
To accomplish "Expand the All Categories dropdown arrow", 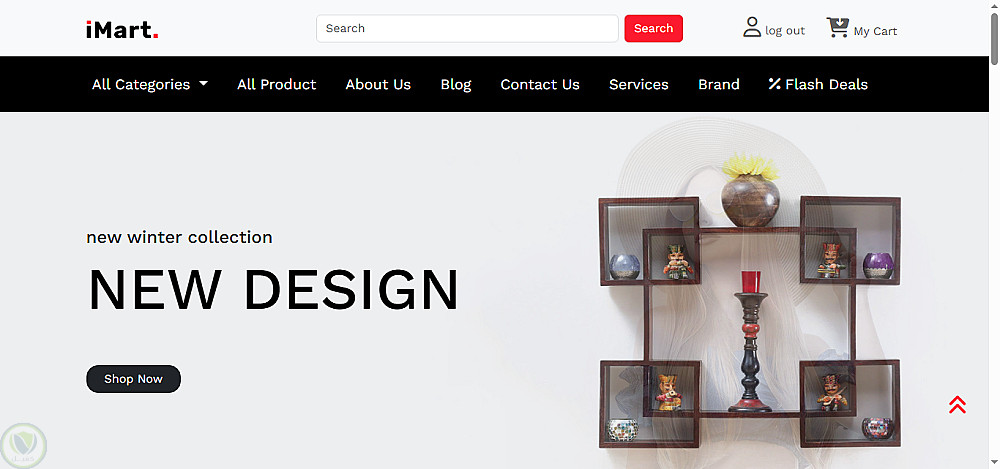I will [203, 84].
